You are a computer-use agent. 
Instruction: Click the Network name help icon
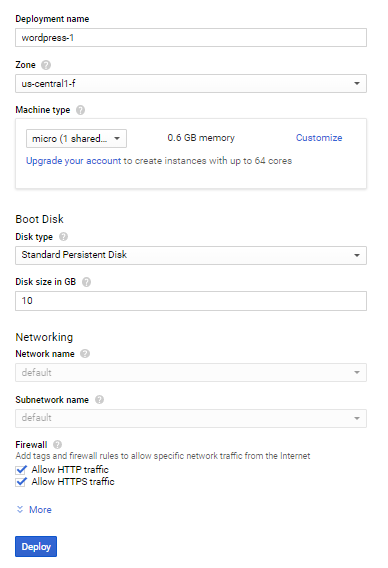pos(85,354)
